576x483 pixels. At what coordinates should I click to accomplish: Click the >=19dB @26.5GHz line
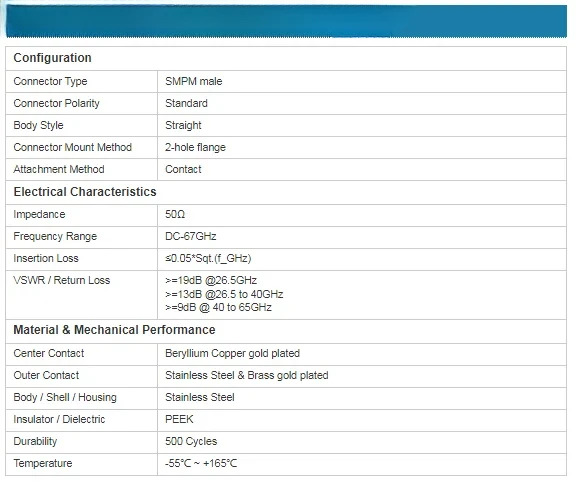tap(211, 280)
